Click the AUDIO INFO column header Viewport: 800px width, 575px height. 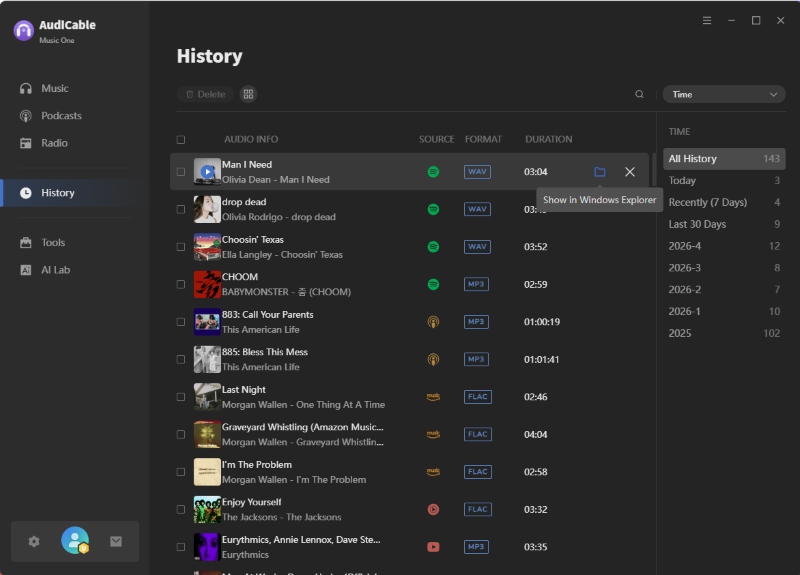(x=251, y=139)
